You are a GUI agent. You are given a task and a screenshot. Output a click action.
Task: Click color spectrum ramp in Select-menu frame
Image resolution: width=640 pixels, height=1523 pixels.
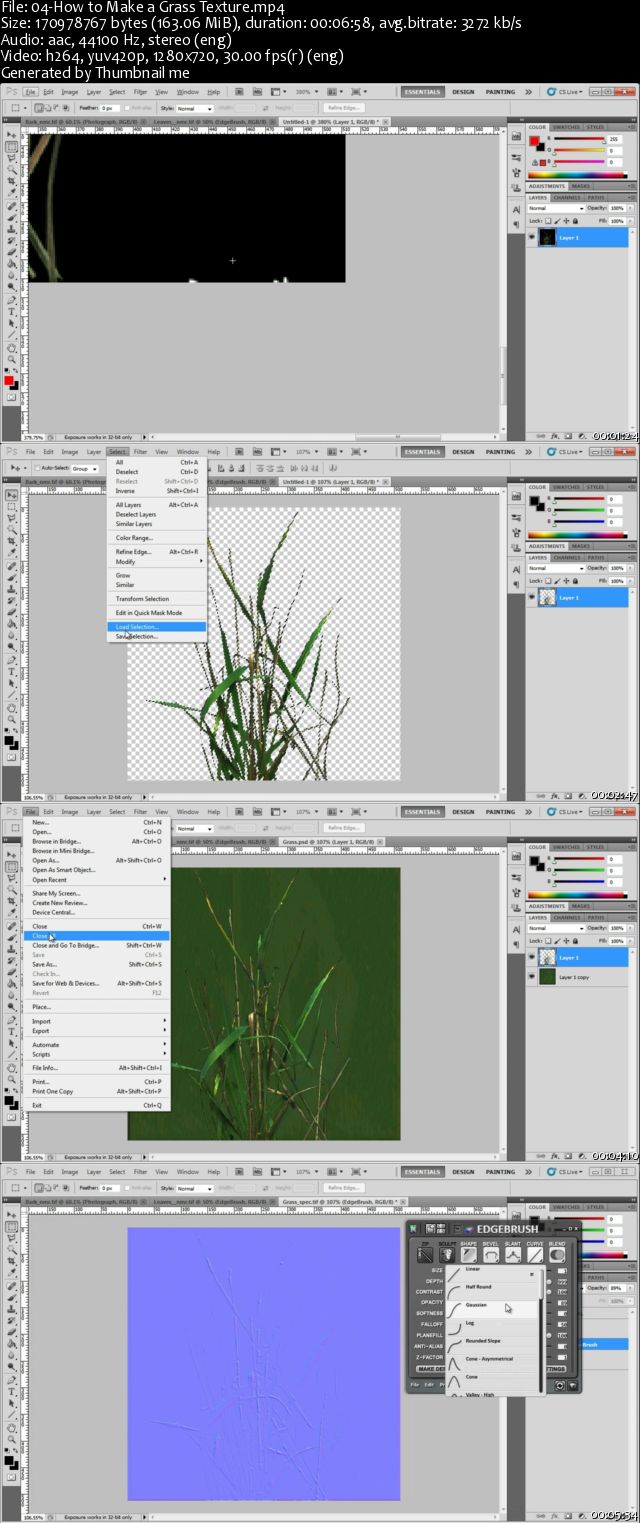coord(580,535)
